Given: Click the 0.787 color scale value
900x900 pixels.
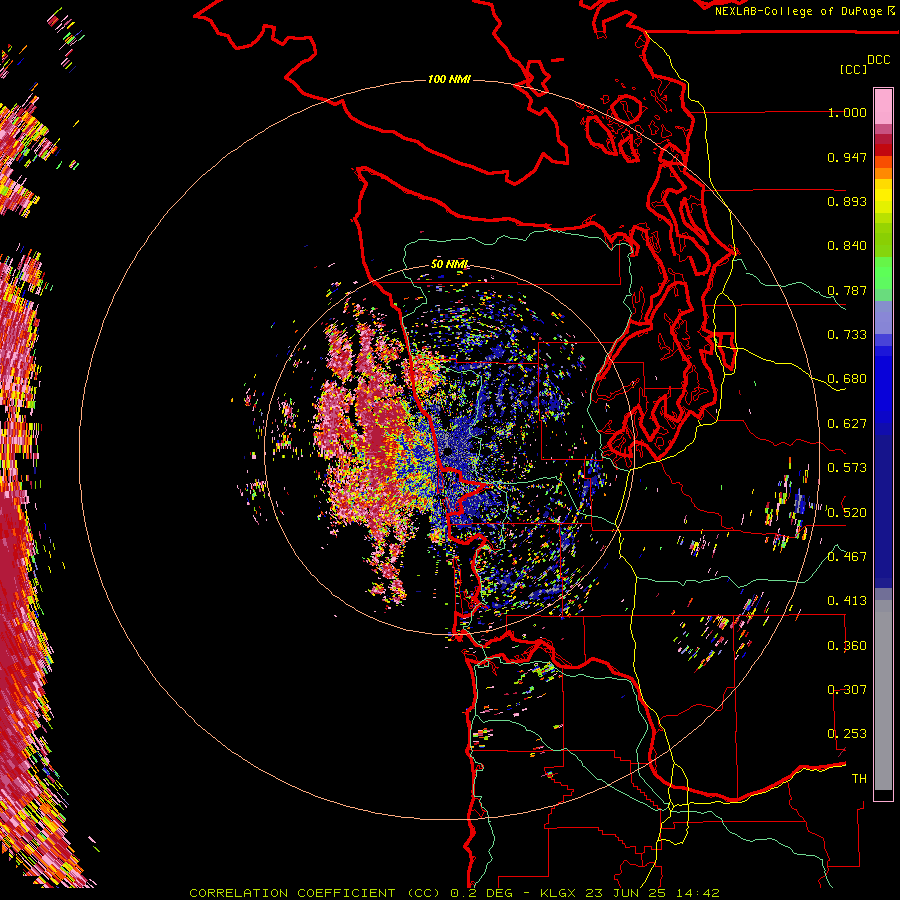Looking at the screenshot, I should [847, 290].
